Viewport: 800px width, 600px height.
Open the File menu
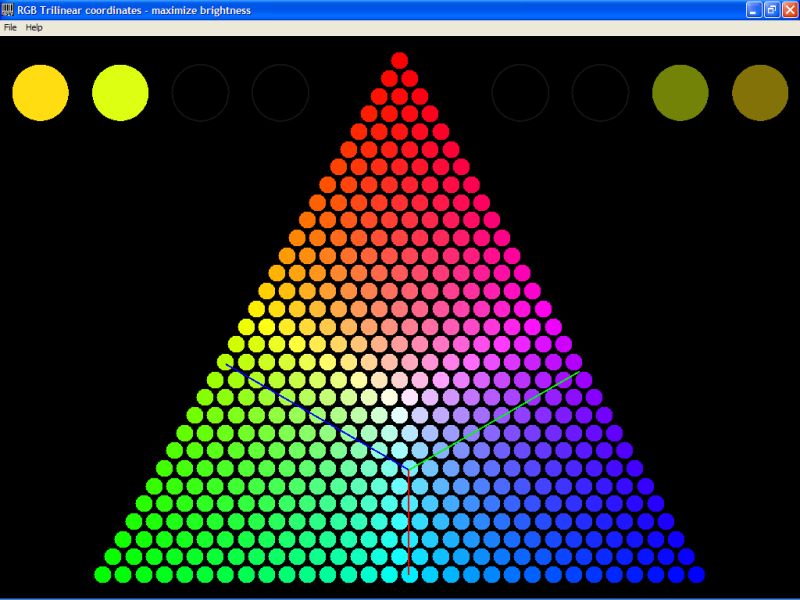tap(10, 28)
